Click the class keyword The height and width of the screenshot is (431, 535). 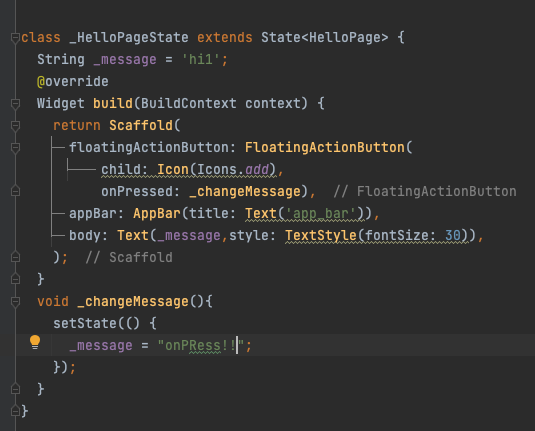coord(41,38)
